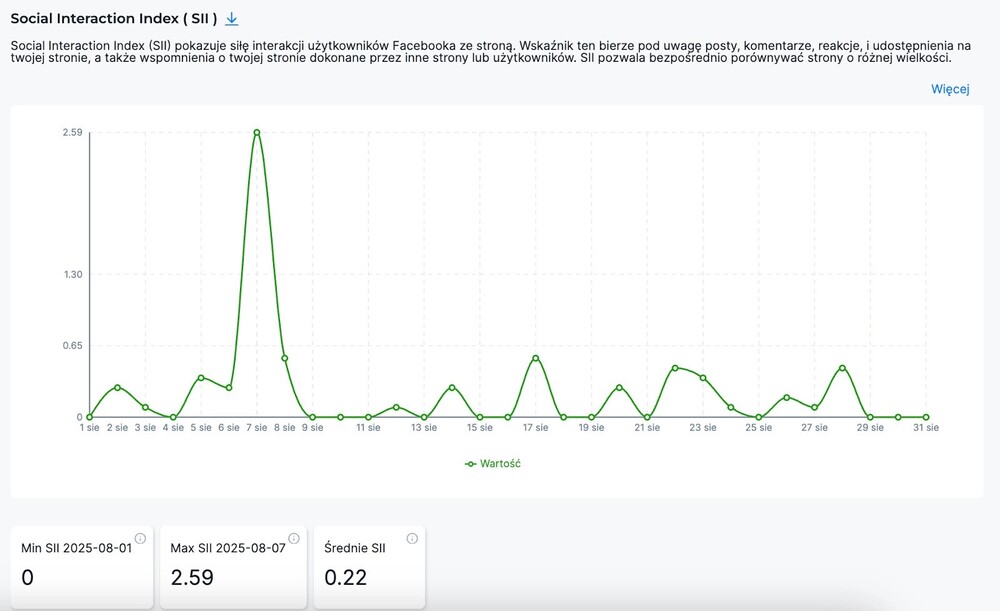This screenshot has width=1000, height=611.
Task: Download the Social Interaction Index chart
Action: coord(232,19)
